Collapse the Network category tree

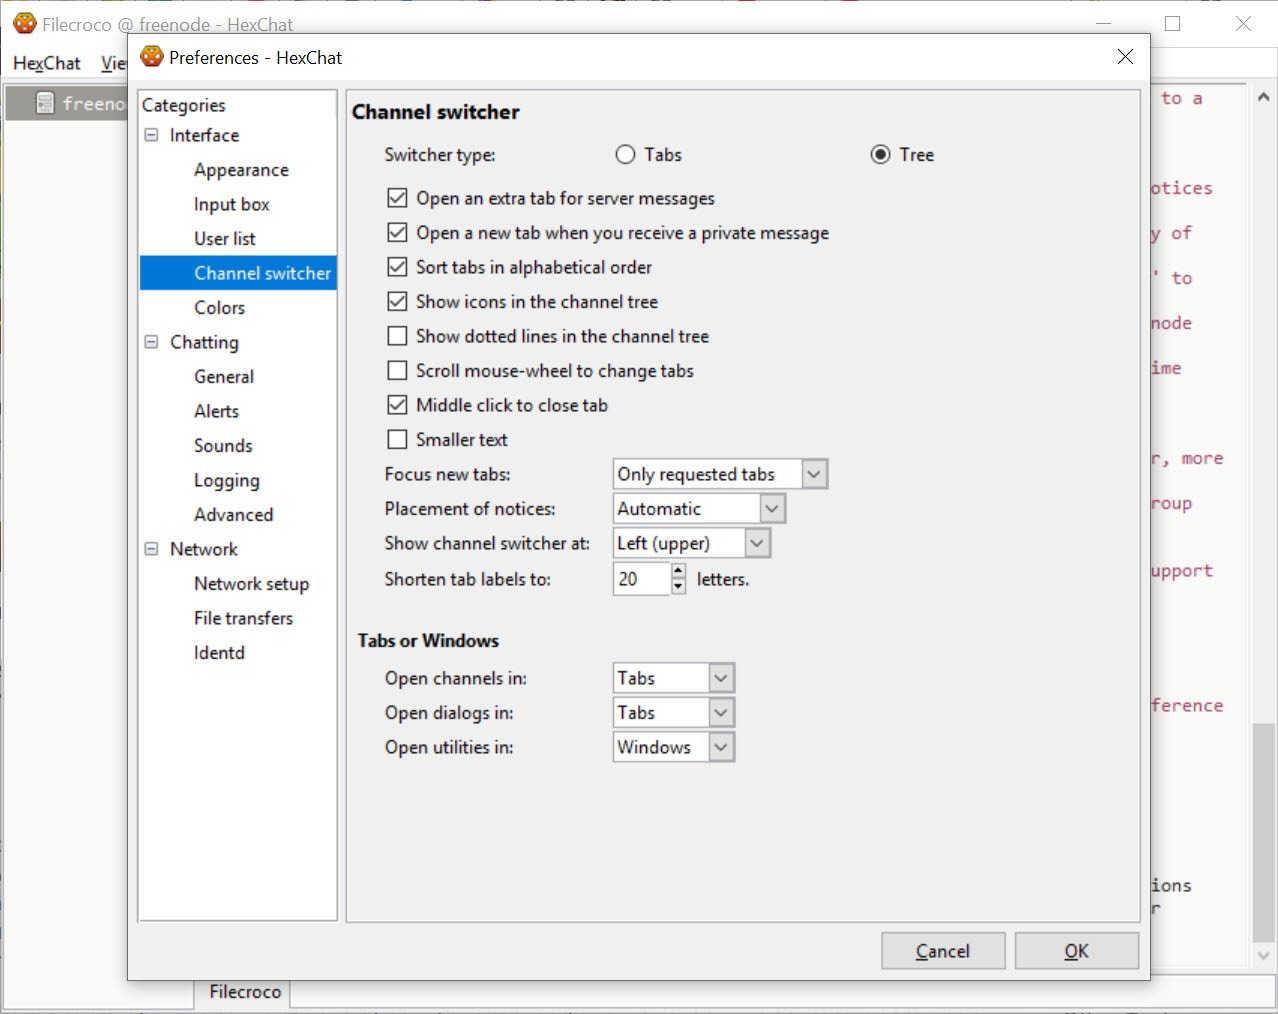[x=151, y=549]
